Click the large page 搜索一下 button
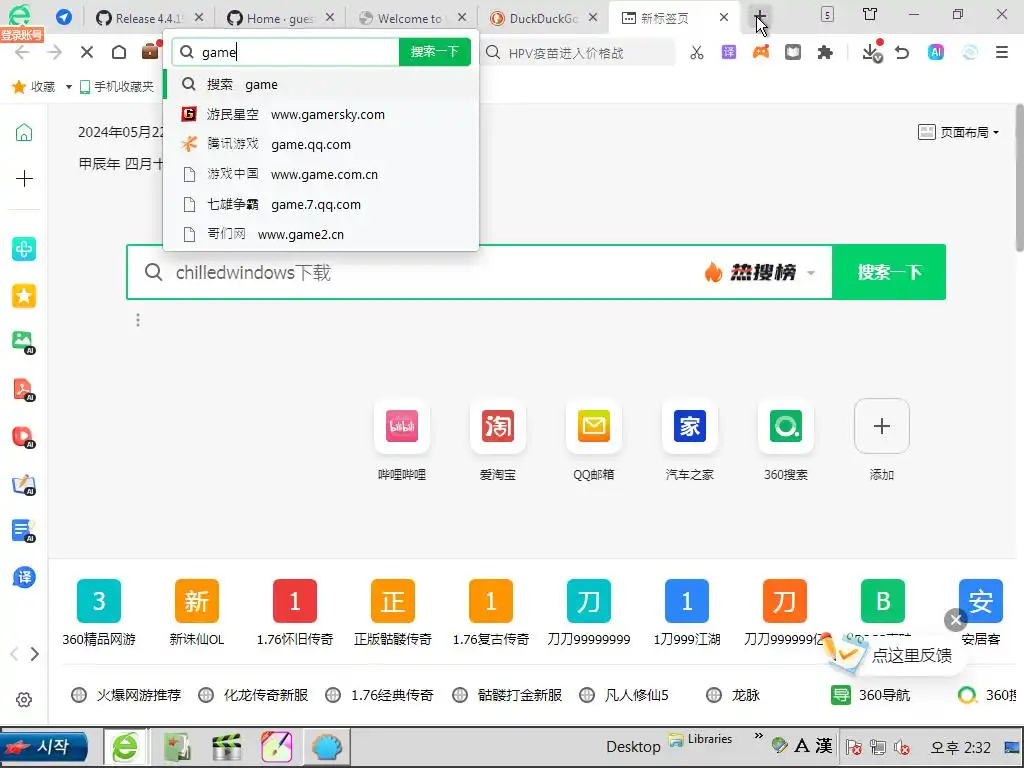 (x=889, y=272)
